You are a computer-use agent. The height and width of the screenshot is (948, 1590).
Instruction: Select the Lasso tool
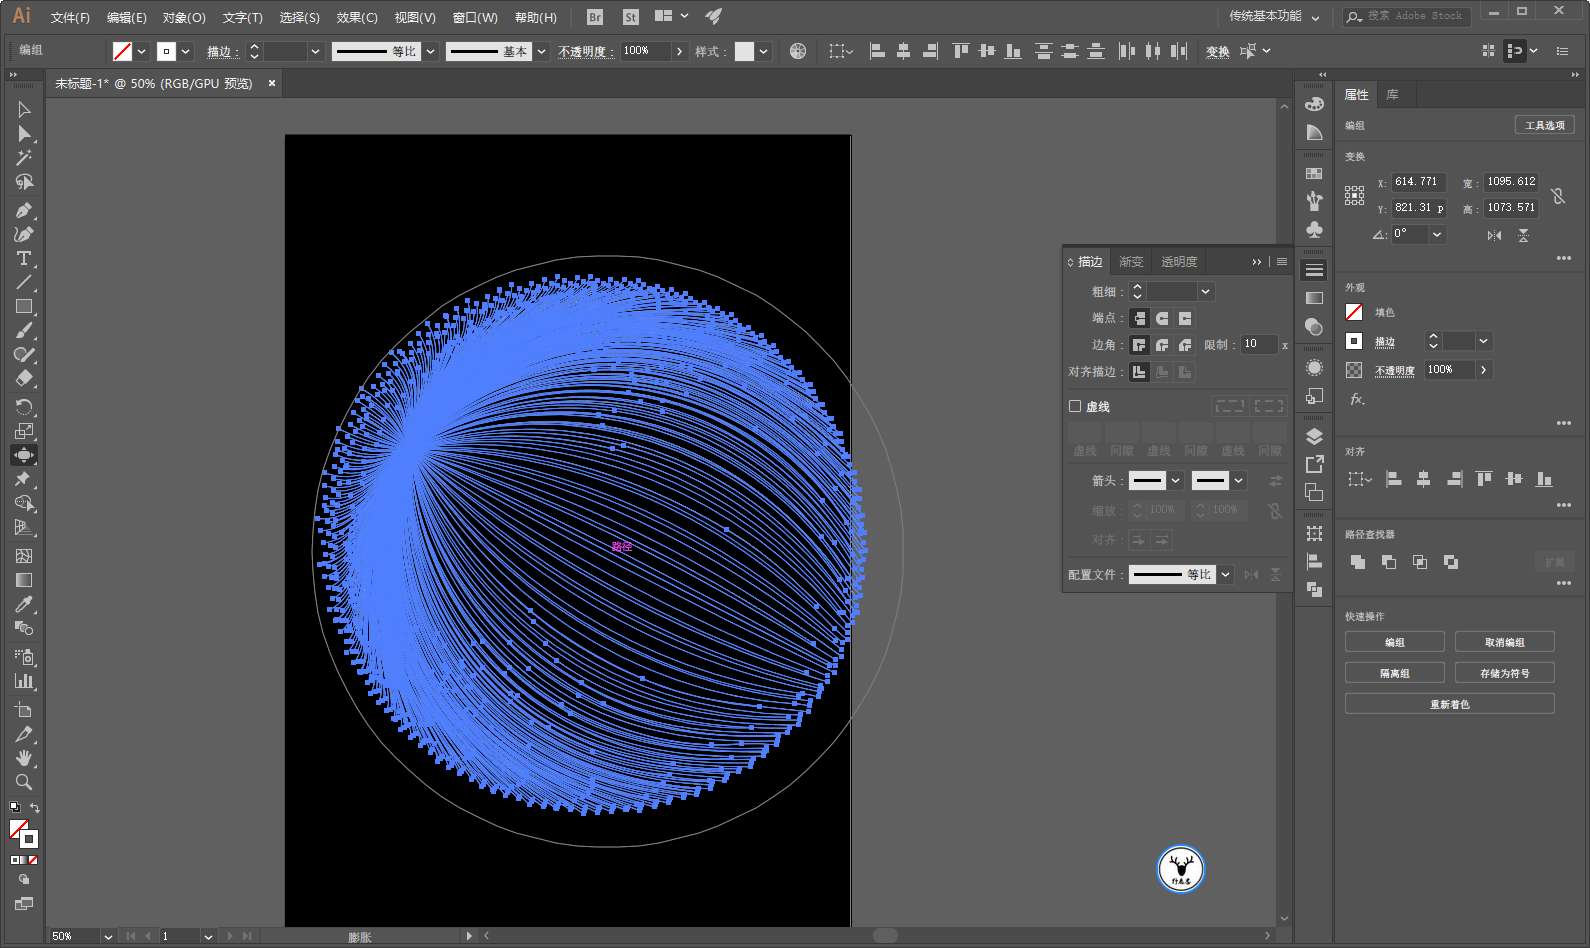tap(24, 182)
